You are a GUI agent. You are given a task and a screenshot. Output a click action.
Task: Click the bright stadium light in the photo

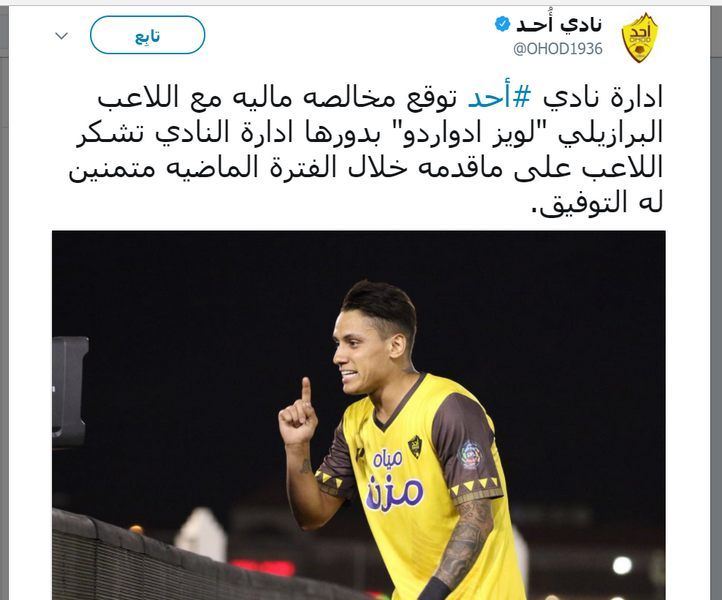click(x=622, y=565)
